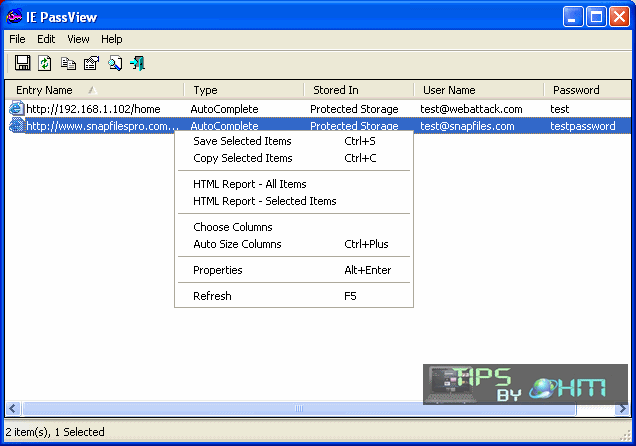Open Properties from the context menu
The image size is (636, 446).
tap(294, 270)
